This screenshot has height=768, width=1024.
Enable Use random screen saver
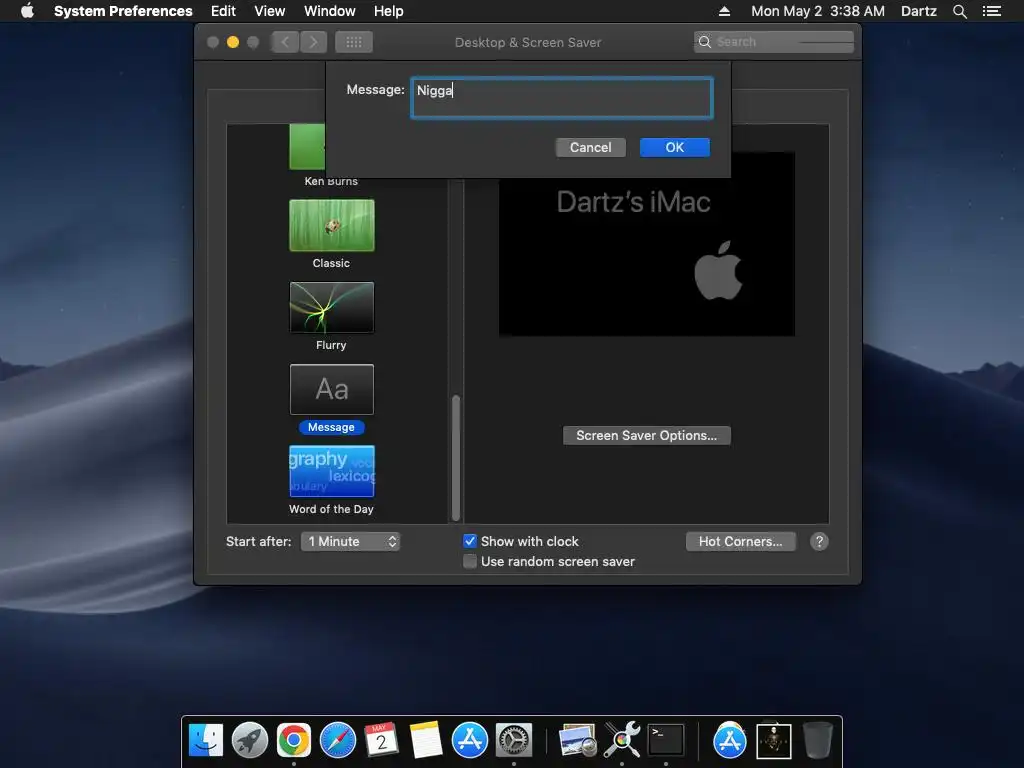point(470,562)
